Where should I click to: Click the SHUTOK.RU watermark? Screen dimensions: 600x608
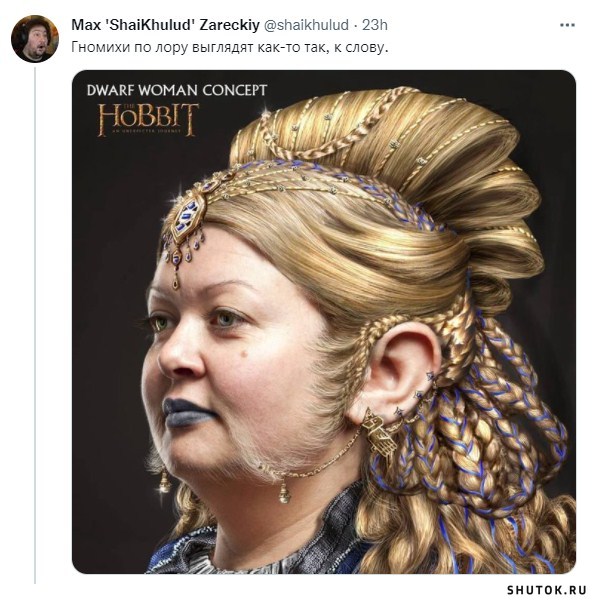pyautogui.click(x=549, y=591)
